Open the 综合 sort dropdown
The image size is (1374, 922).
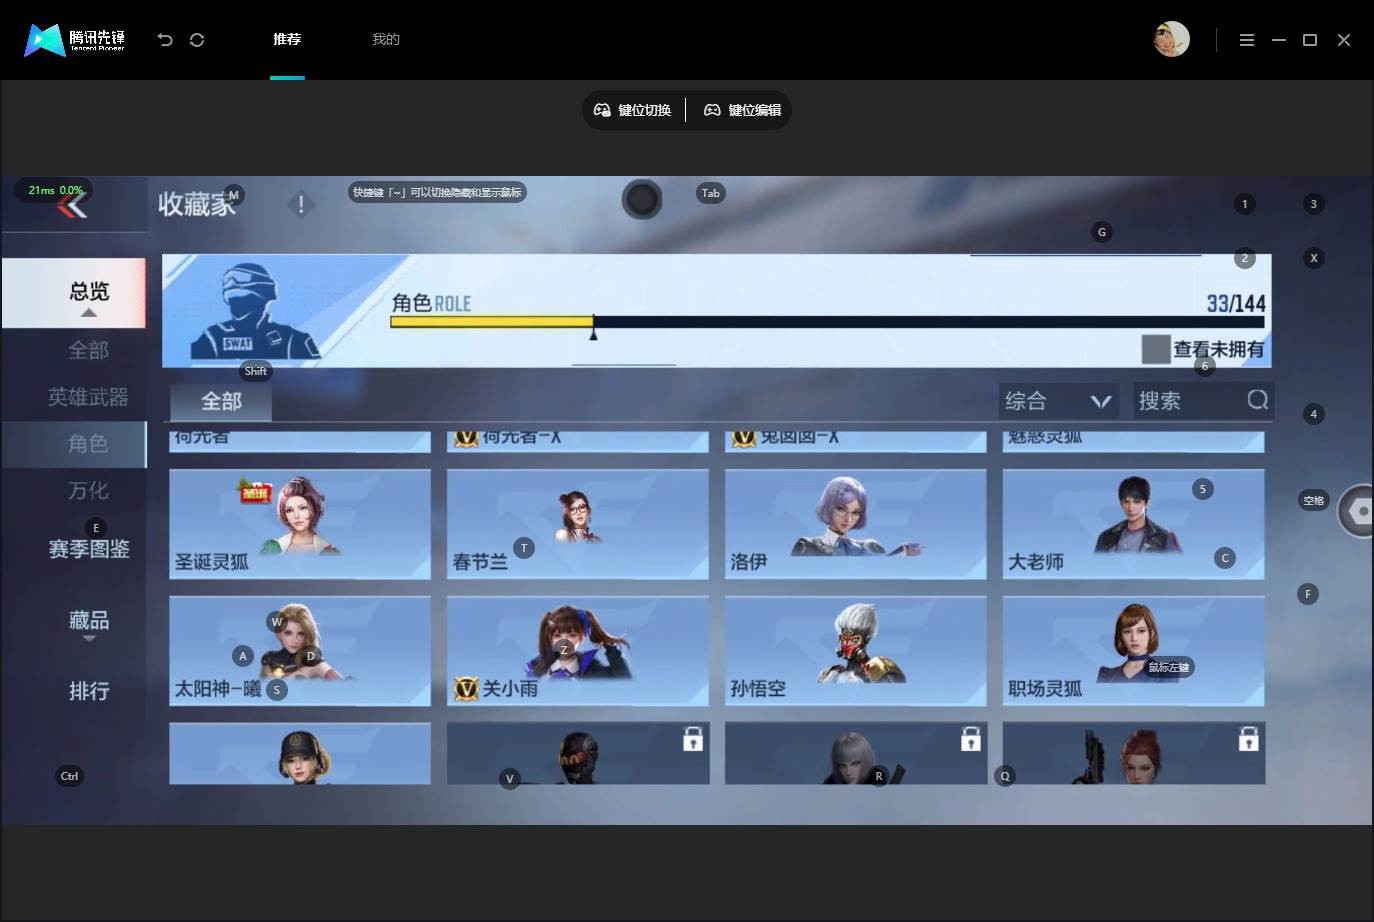(1059, 401)
